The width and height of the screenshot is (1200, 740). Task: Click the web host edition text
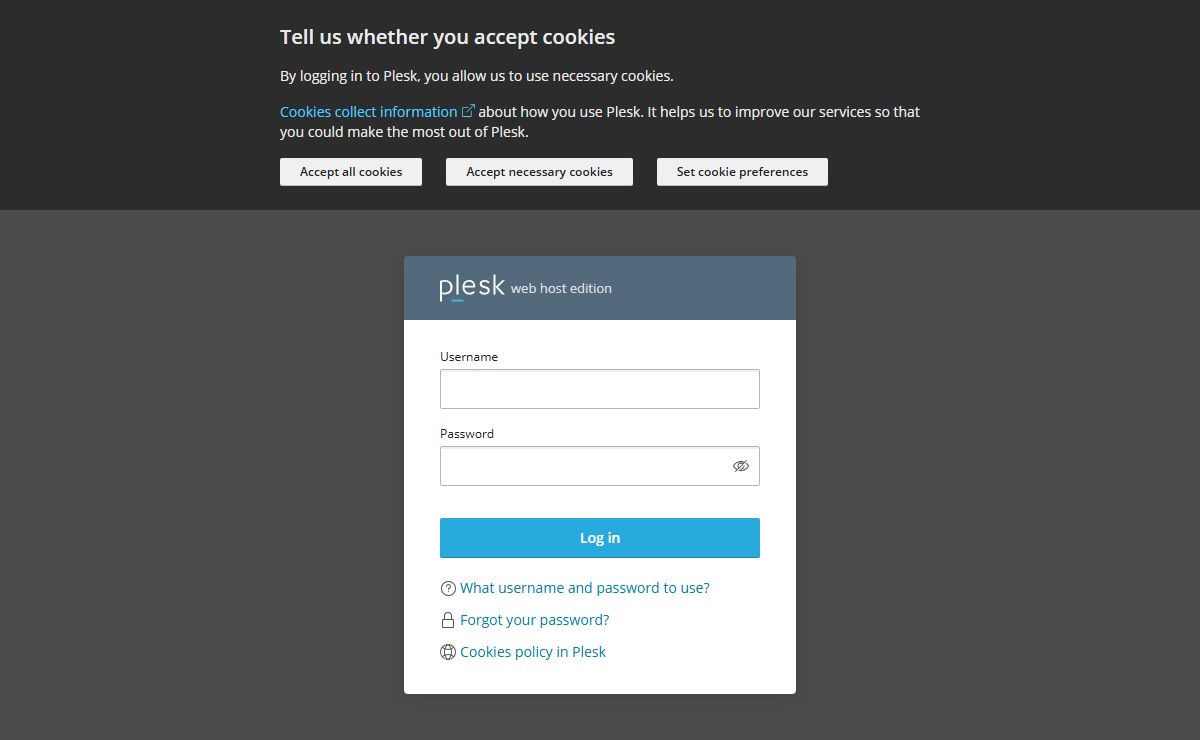[x=561, y=289]
